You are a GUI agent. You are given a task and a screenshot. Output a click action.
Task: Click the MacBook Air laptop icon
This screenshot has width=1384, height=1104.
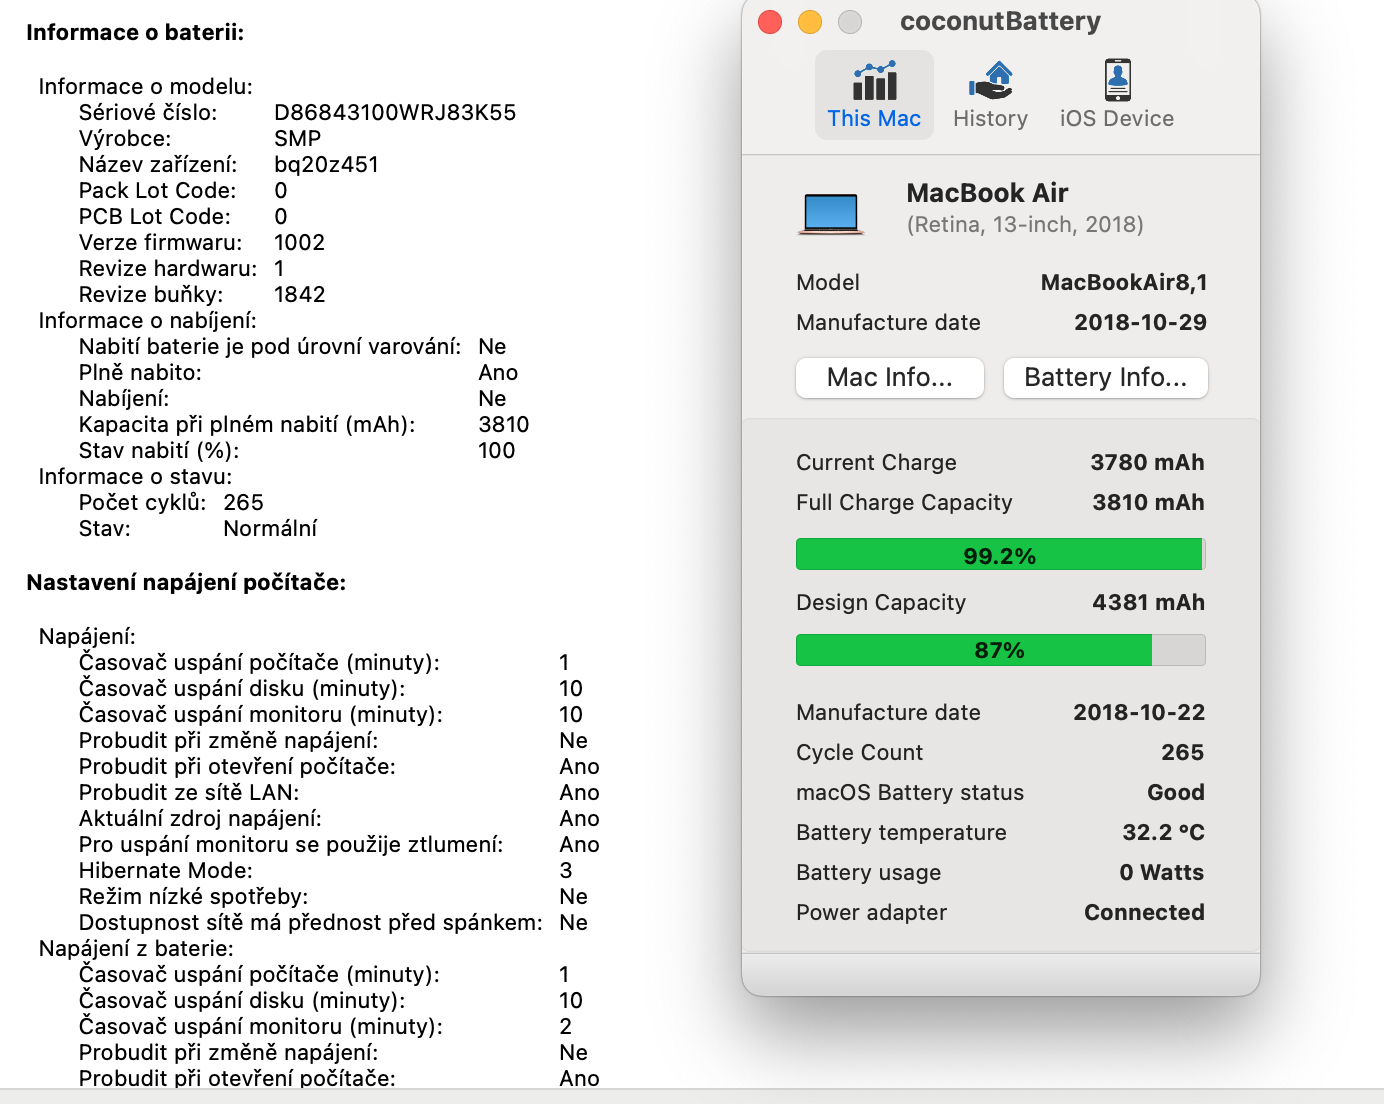(x=831, y=213)
